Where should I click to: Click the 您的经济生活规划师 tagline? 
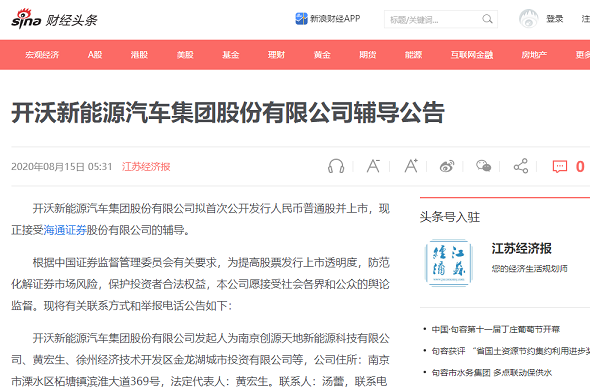coord(529,269)
